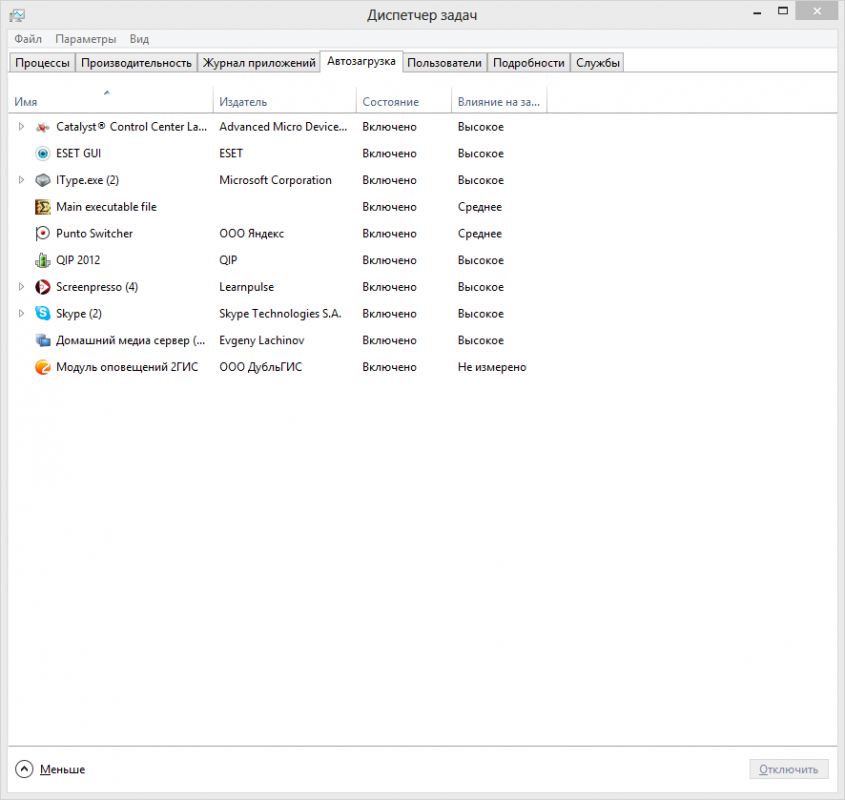The image size is (845, 800).
Task: Click publisher Microsoft Corporation
Action: 275,180
